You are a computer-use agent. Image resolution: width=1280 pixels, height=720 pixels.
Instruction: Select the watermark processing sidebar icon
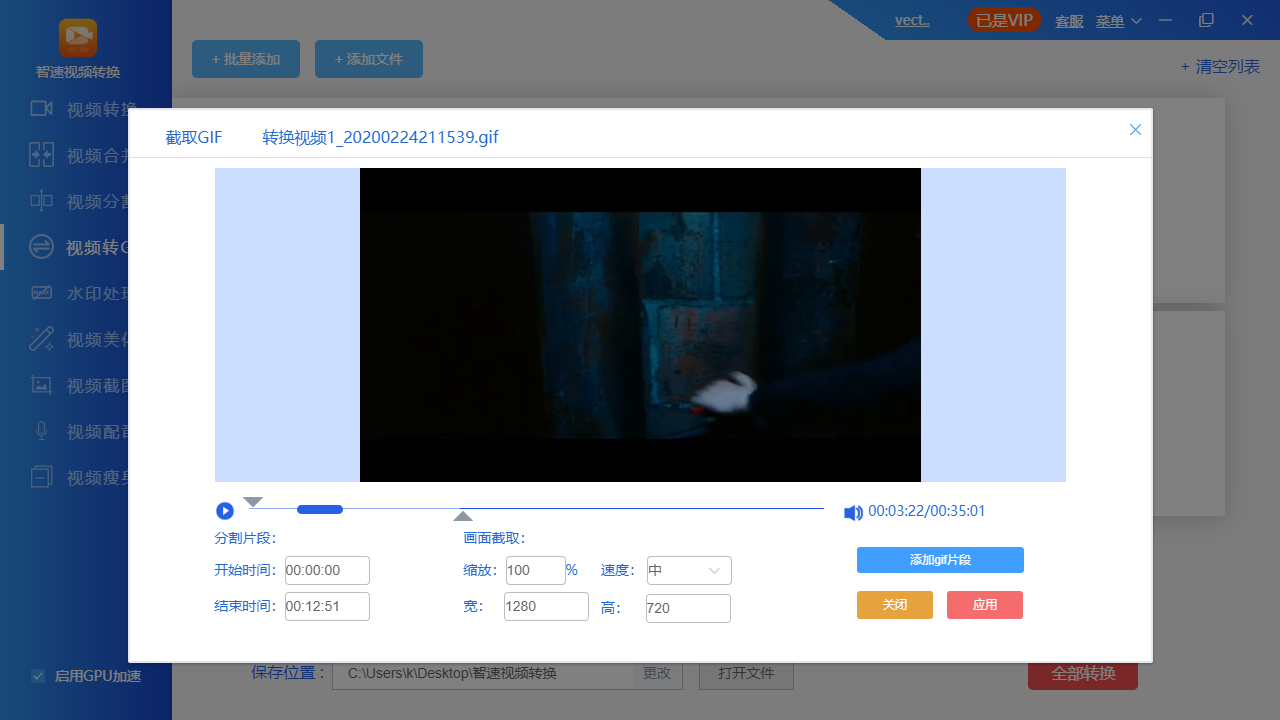41,293
